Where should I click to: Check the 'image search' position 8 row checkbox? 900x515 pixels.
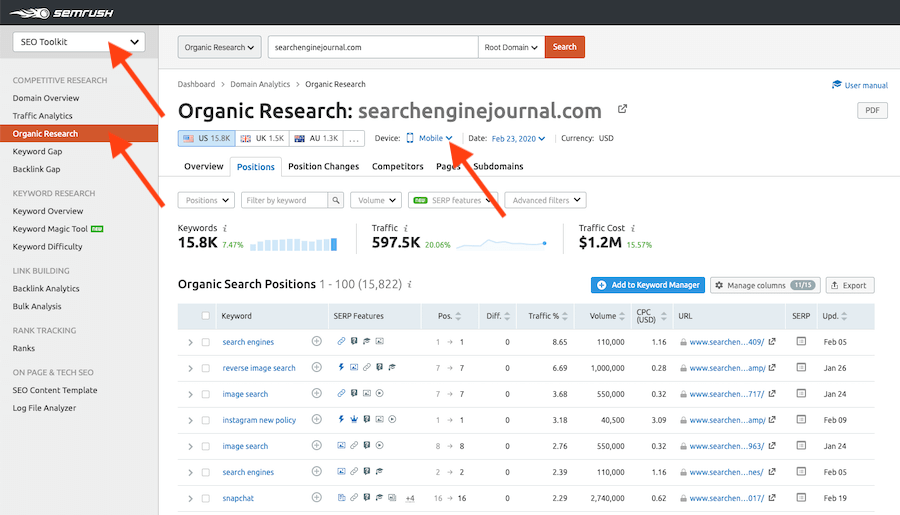coord(205,446)
